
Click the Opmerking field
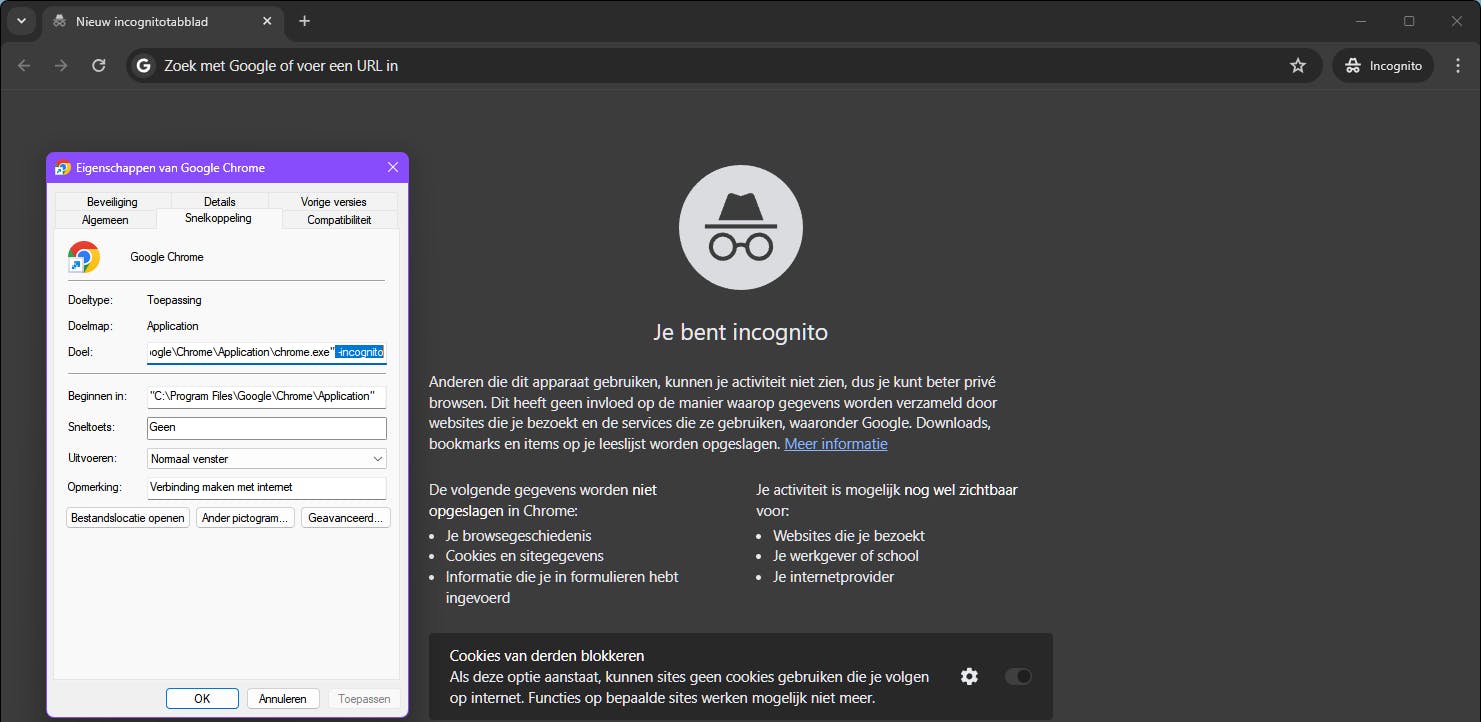point(266,488)
